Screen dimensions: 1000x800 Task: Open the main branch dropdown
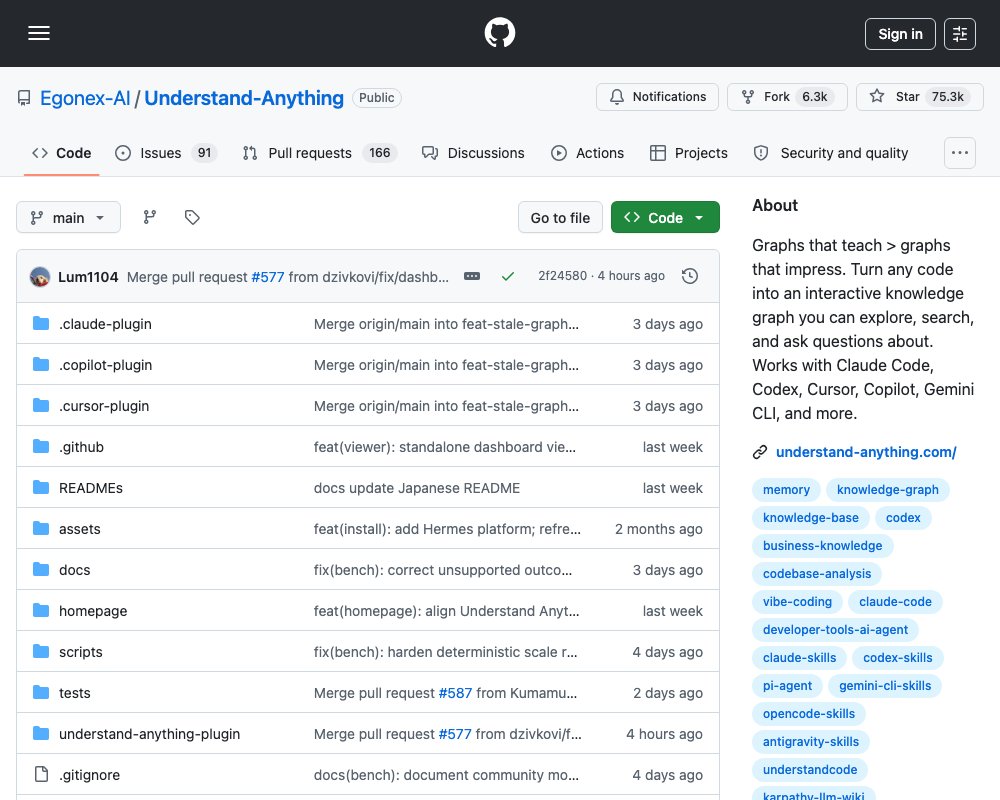pos(68,218)
